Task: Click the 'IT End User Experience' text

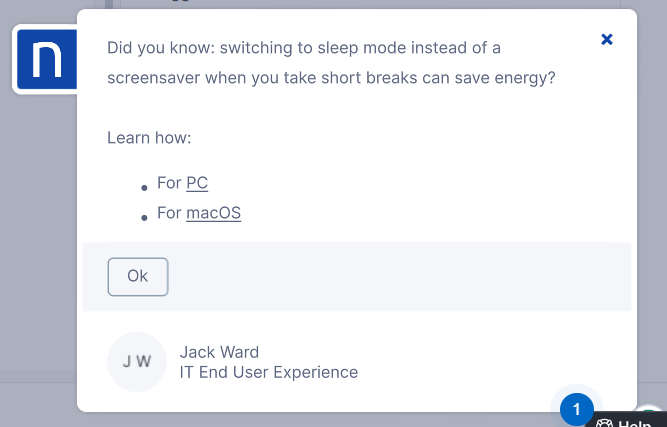Action: [x=268, y=372]
